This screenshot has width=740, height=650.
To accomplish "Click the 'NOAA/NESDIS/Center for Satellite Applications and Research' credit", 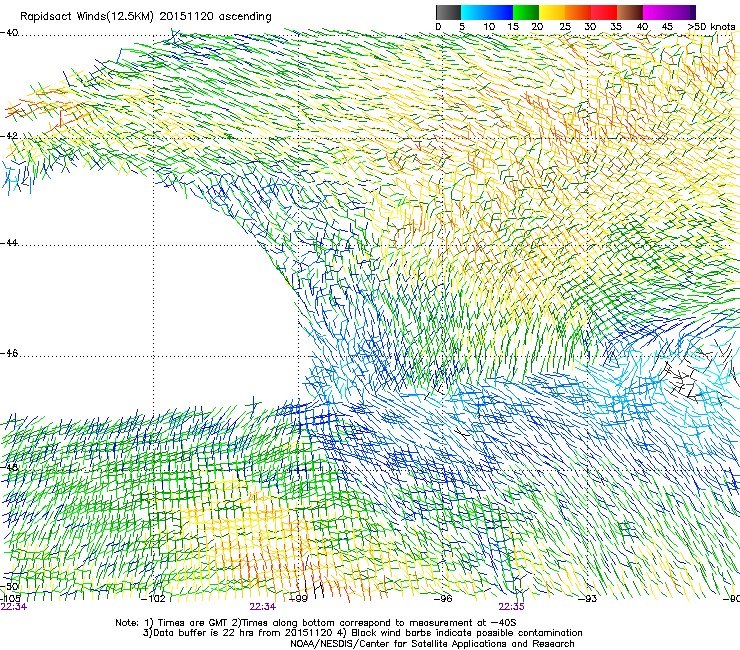I will coord(432,643).
